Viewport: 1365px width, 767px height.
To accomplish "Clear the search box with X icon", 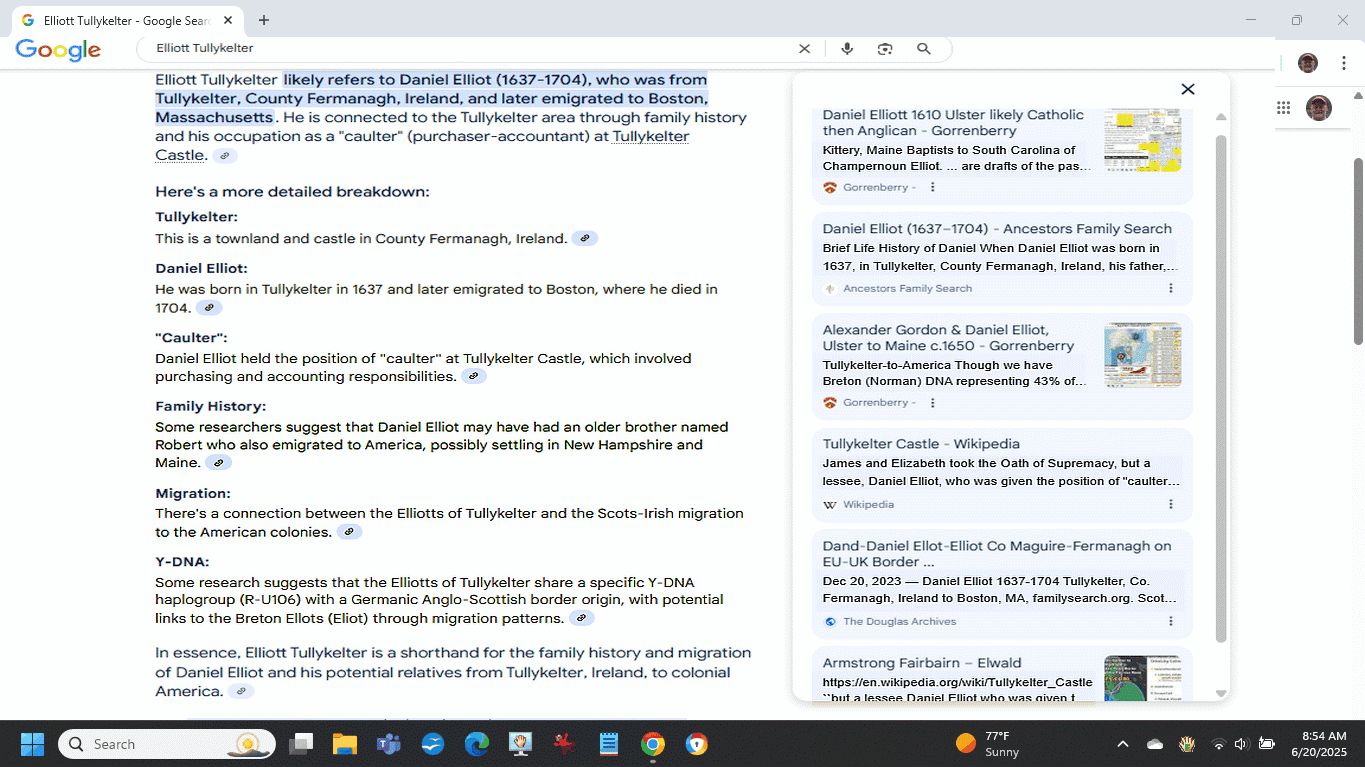I will 804,48.
